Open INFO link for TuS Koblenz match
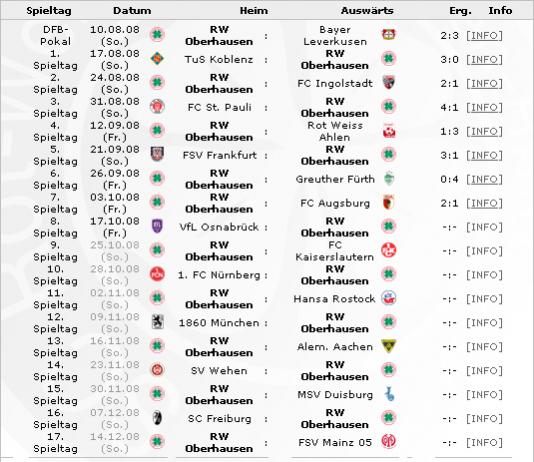 tap(484, 60)
